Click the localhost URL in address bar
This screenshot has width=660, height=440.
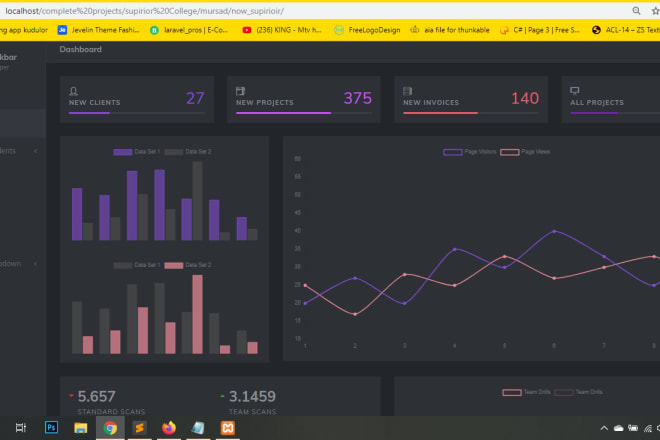[x=144, y=11]
